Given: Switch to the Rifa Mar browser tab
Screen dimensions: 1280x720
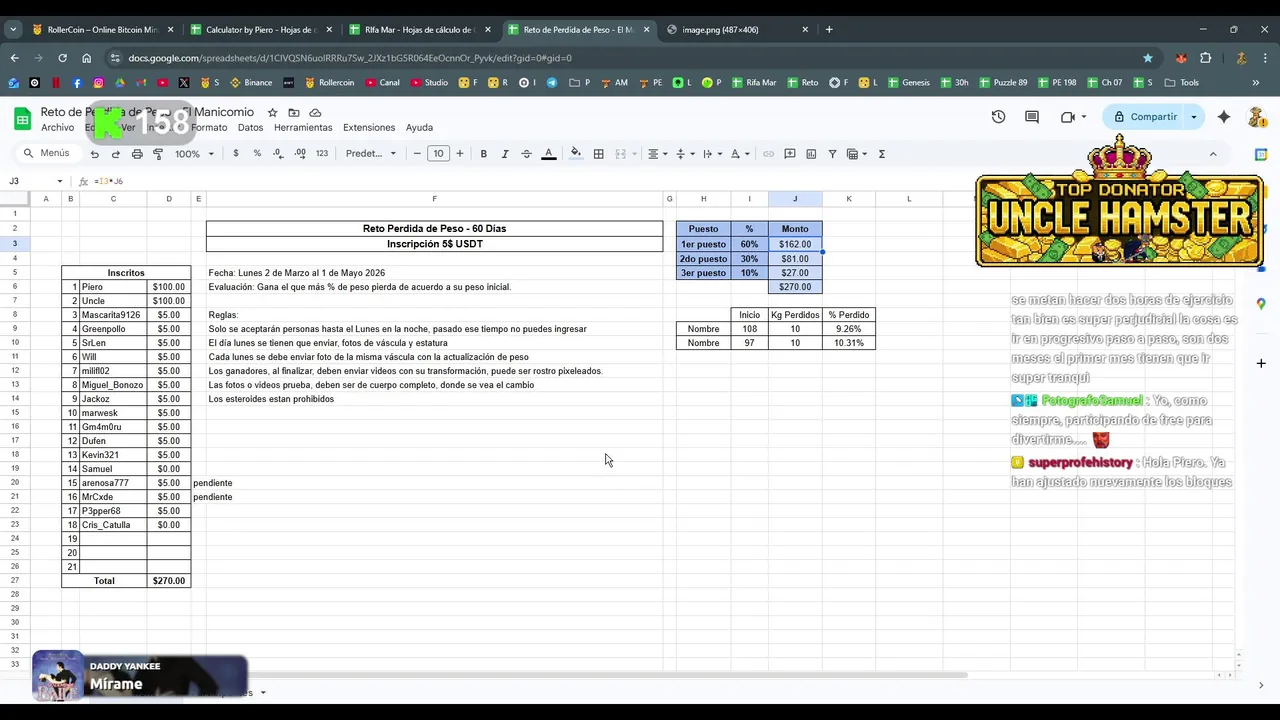Looking at the screenshot, I should coord(421,29).
